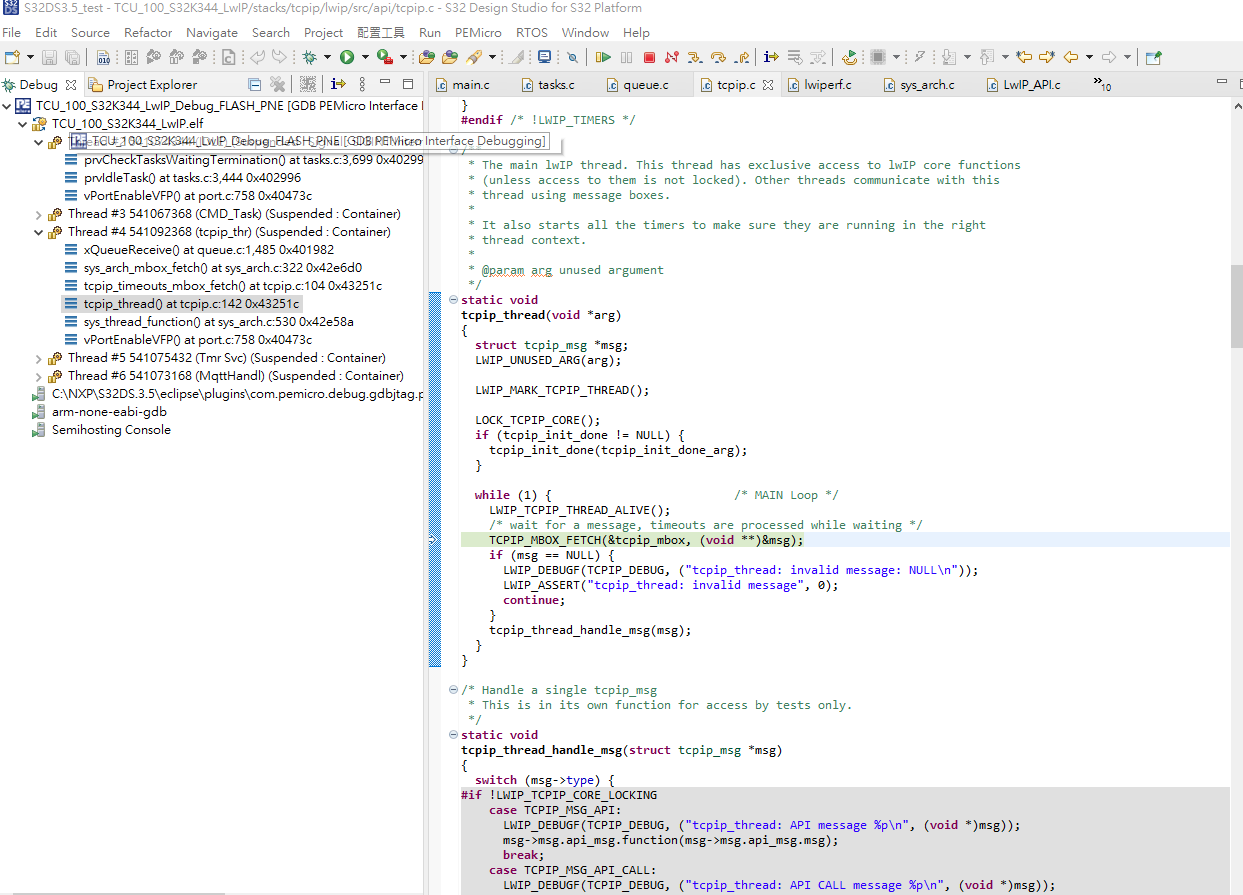This screenshot has width=1243, height=895.
Task: Switch to the Project Explorer tab
Action: tap(143, 85)
